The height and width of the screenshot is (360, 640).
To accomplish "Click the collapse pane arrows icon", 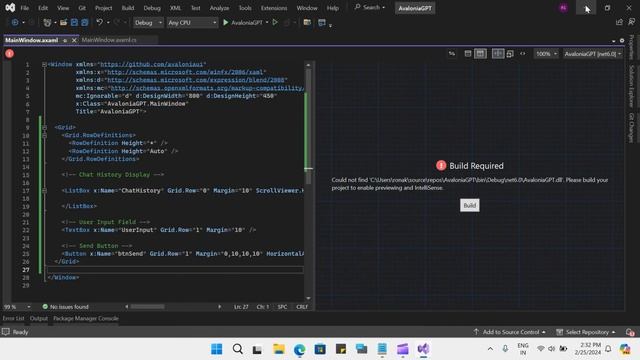I will [522, 53].
